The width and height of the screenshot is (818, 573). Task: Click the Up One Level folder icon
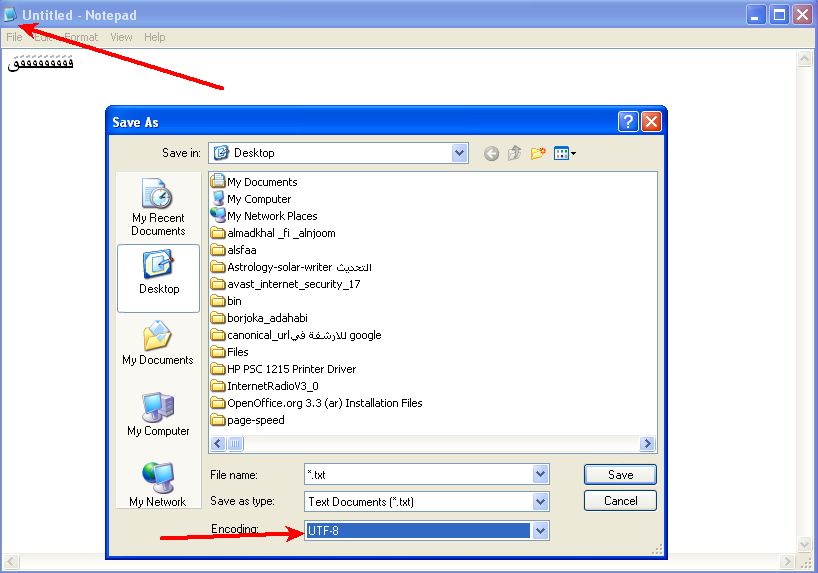(514, 153)
